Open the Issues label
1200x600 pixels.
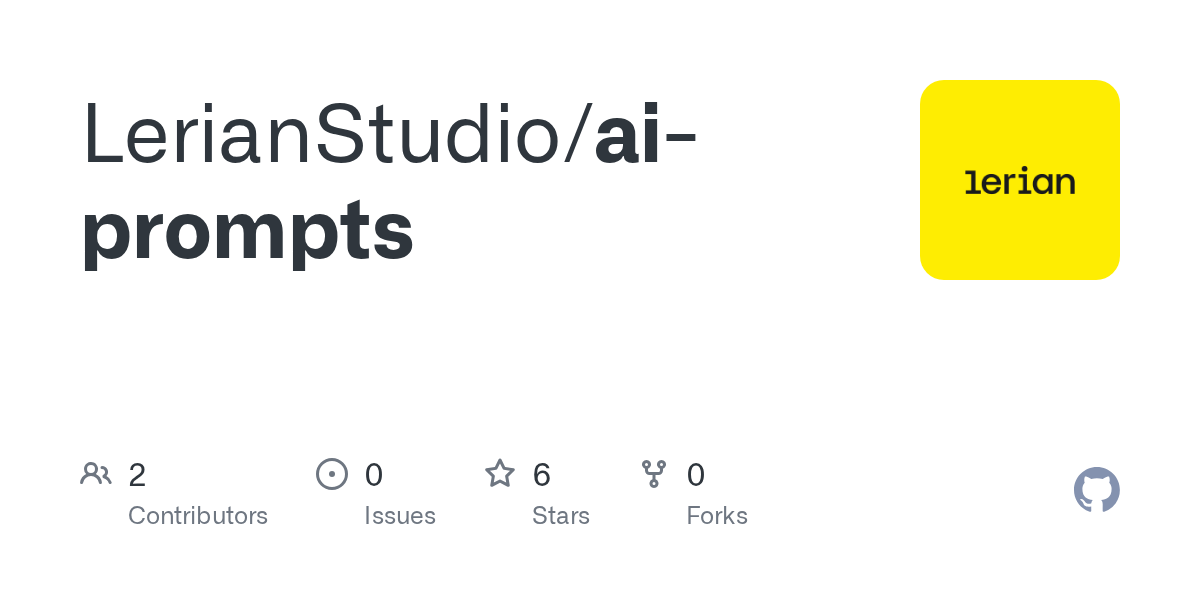pyautogui.click(x=400, y=516)
